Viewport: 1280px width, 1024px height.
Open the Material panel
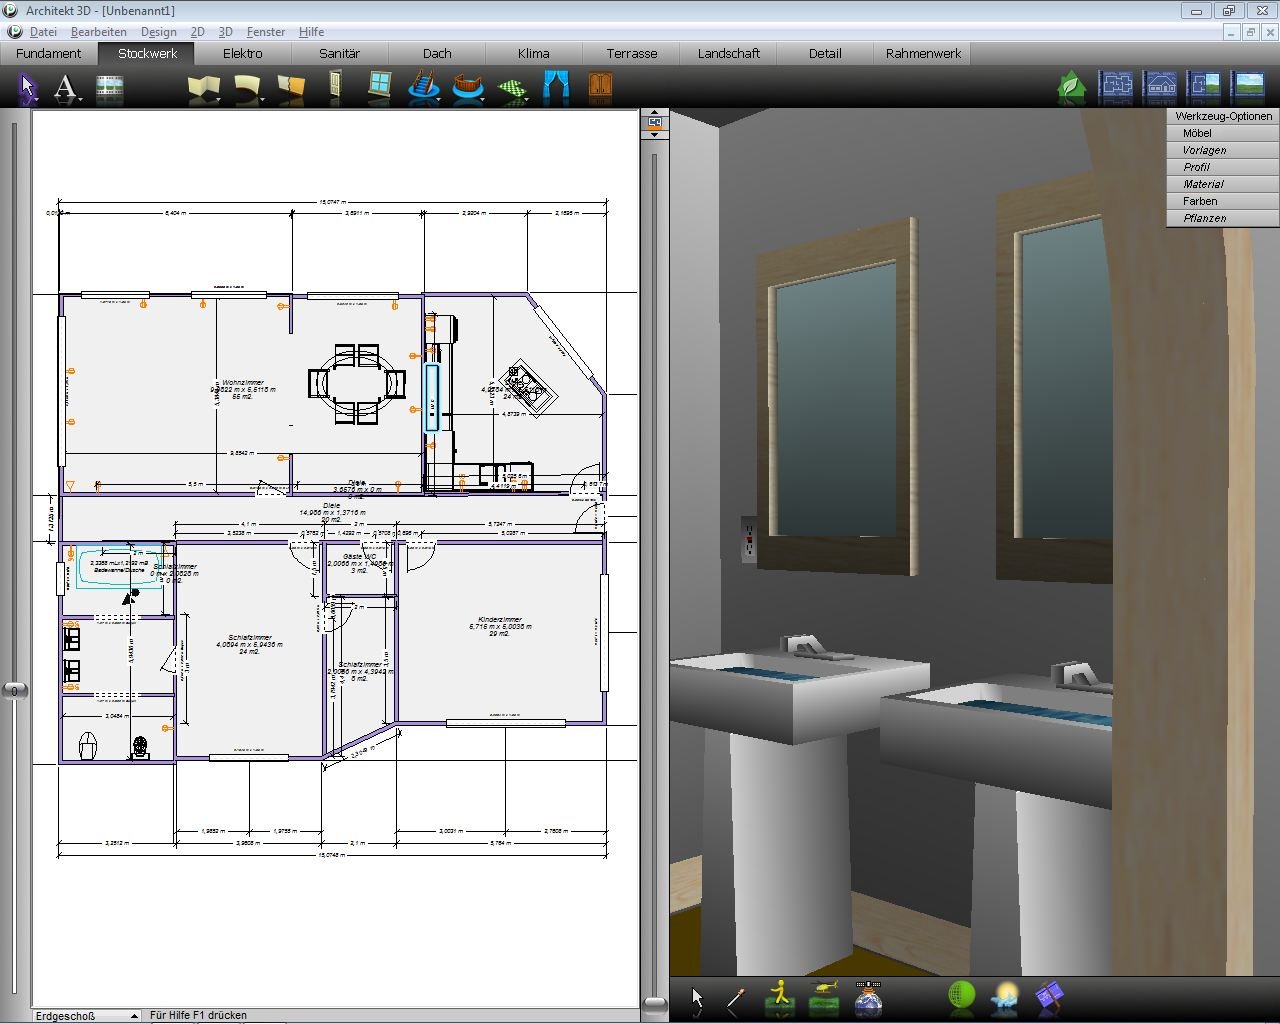1223,184
